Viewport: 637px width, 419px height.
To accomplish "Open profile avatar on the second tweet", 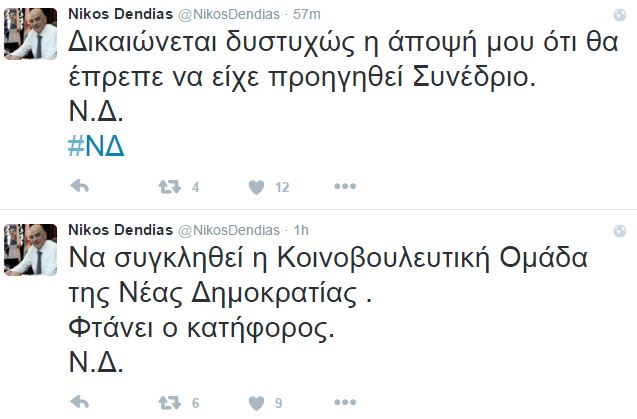I will (29, 247).
